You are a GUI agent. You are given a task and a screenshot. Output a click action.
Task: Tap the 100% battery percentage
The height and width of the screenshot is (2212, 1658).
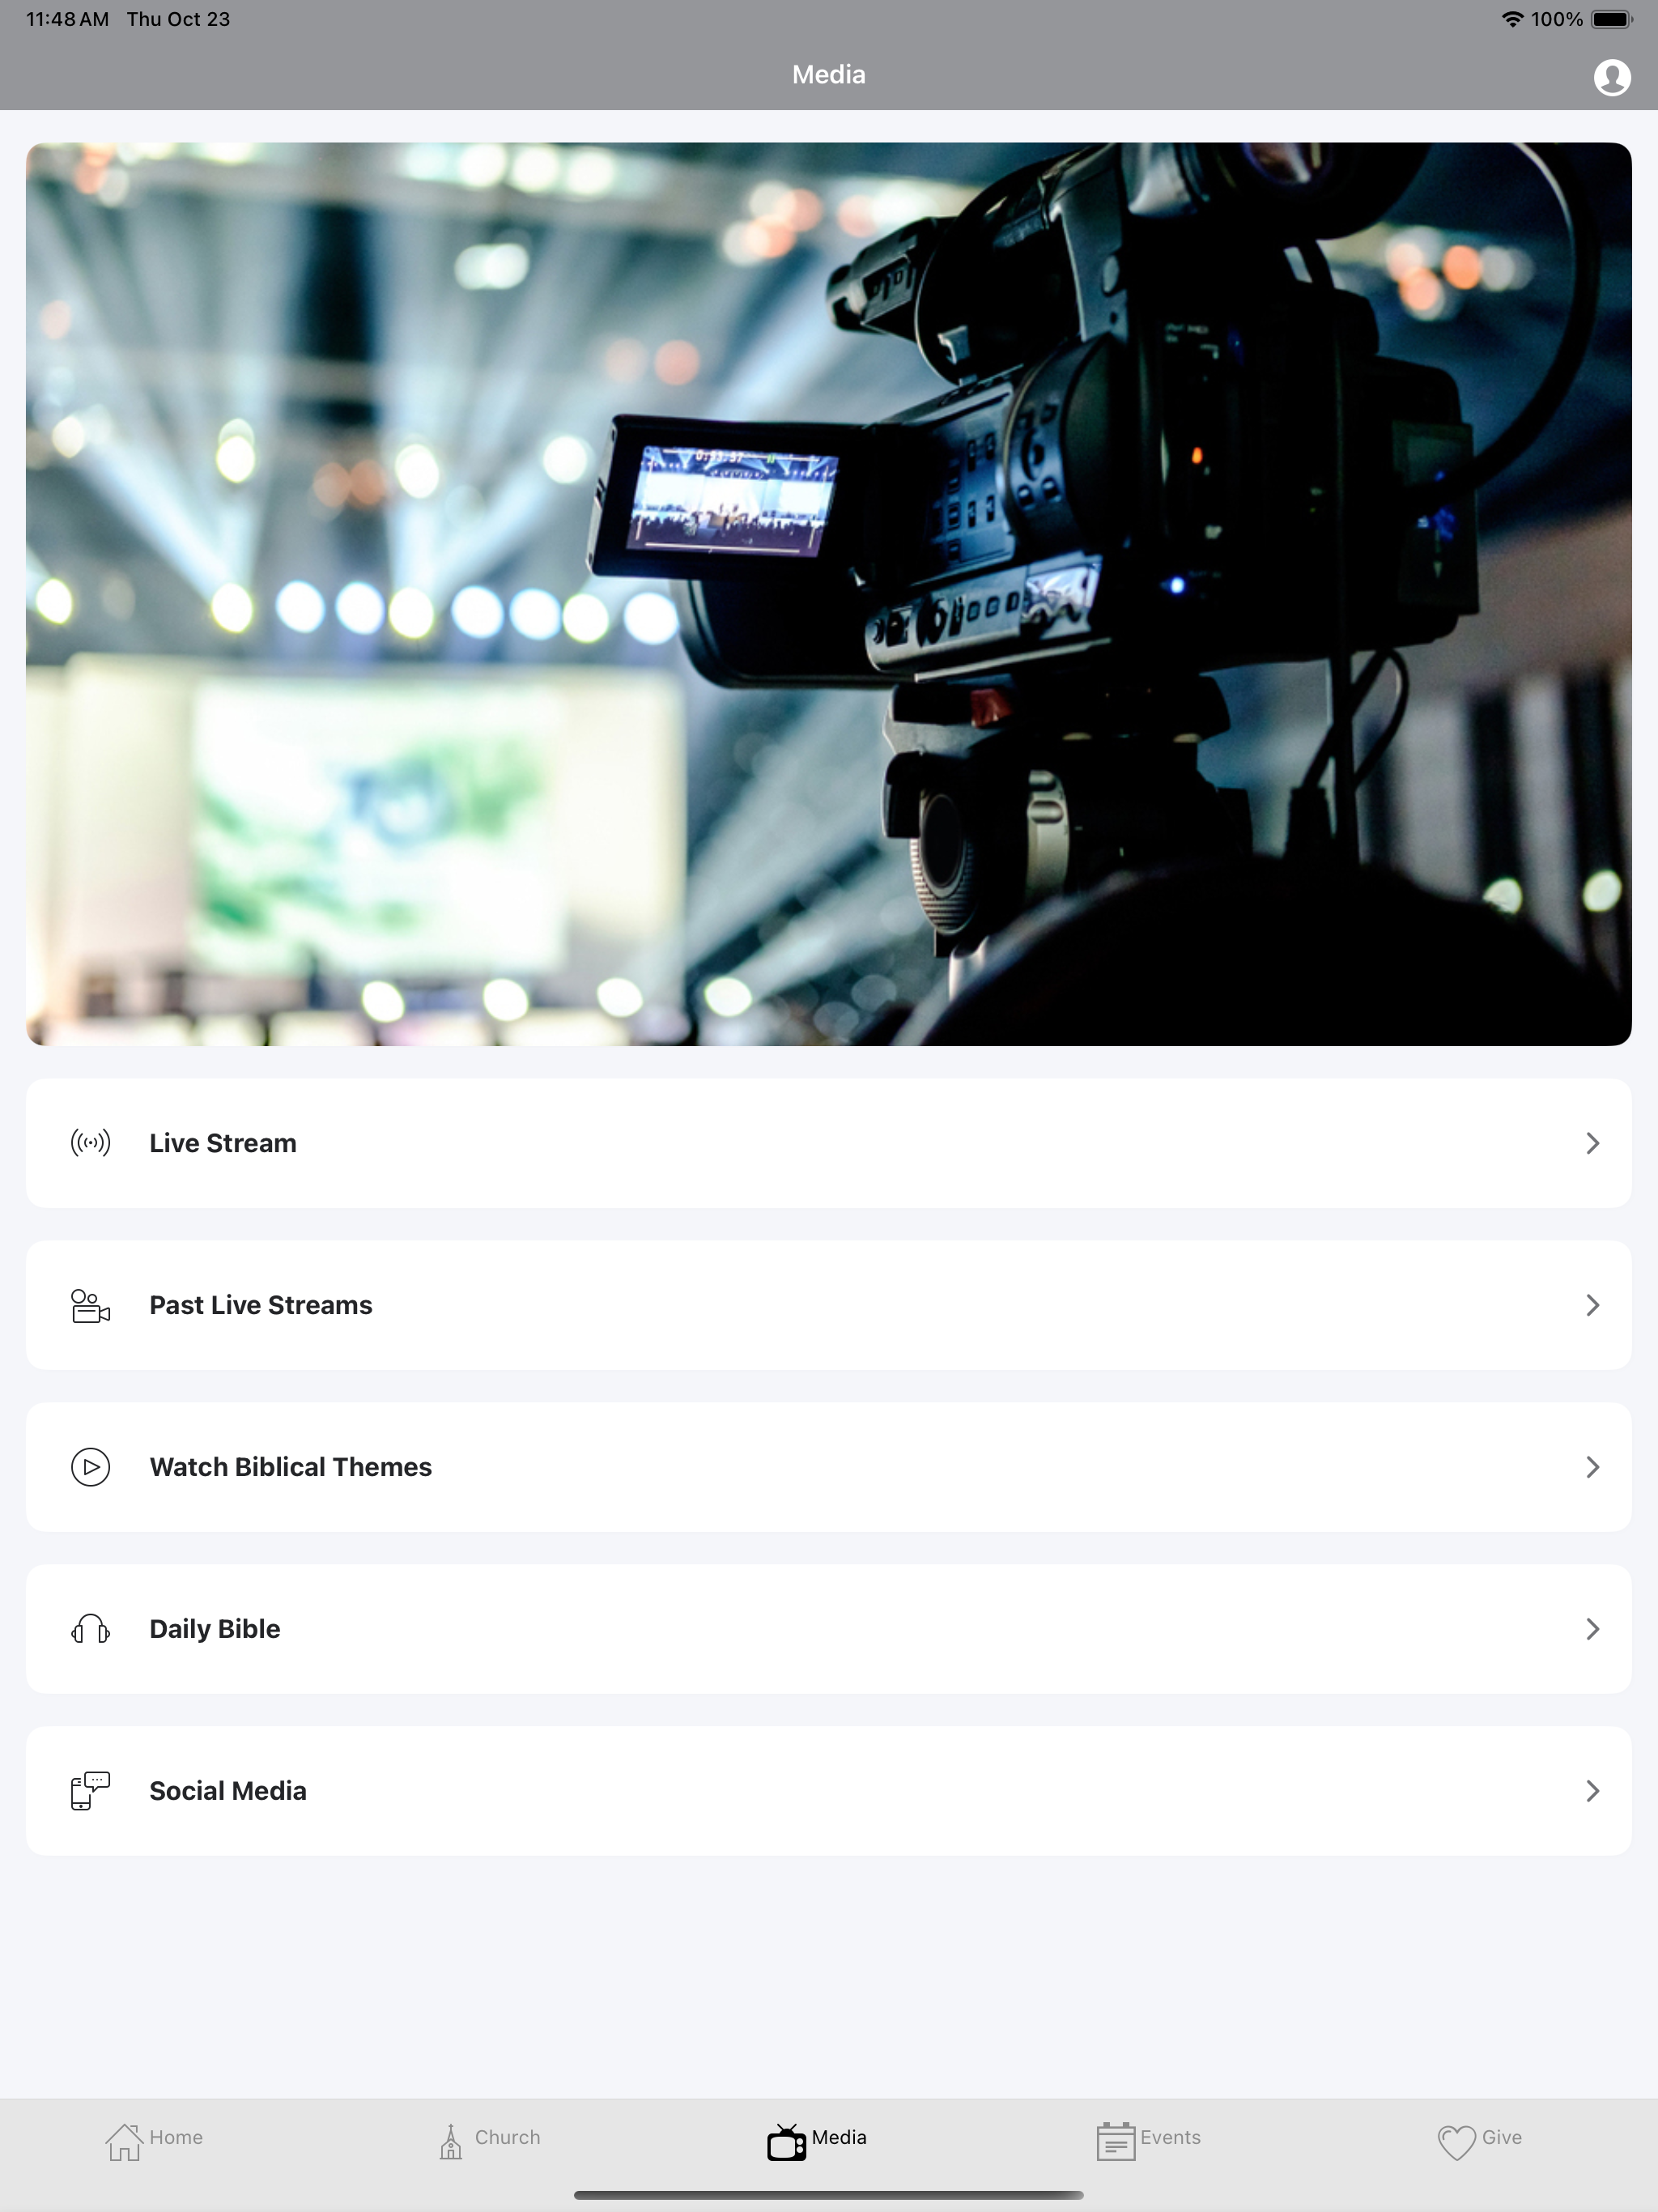pos(1556,19)
